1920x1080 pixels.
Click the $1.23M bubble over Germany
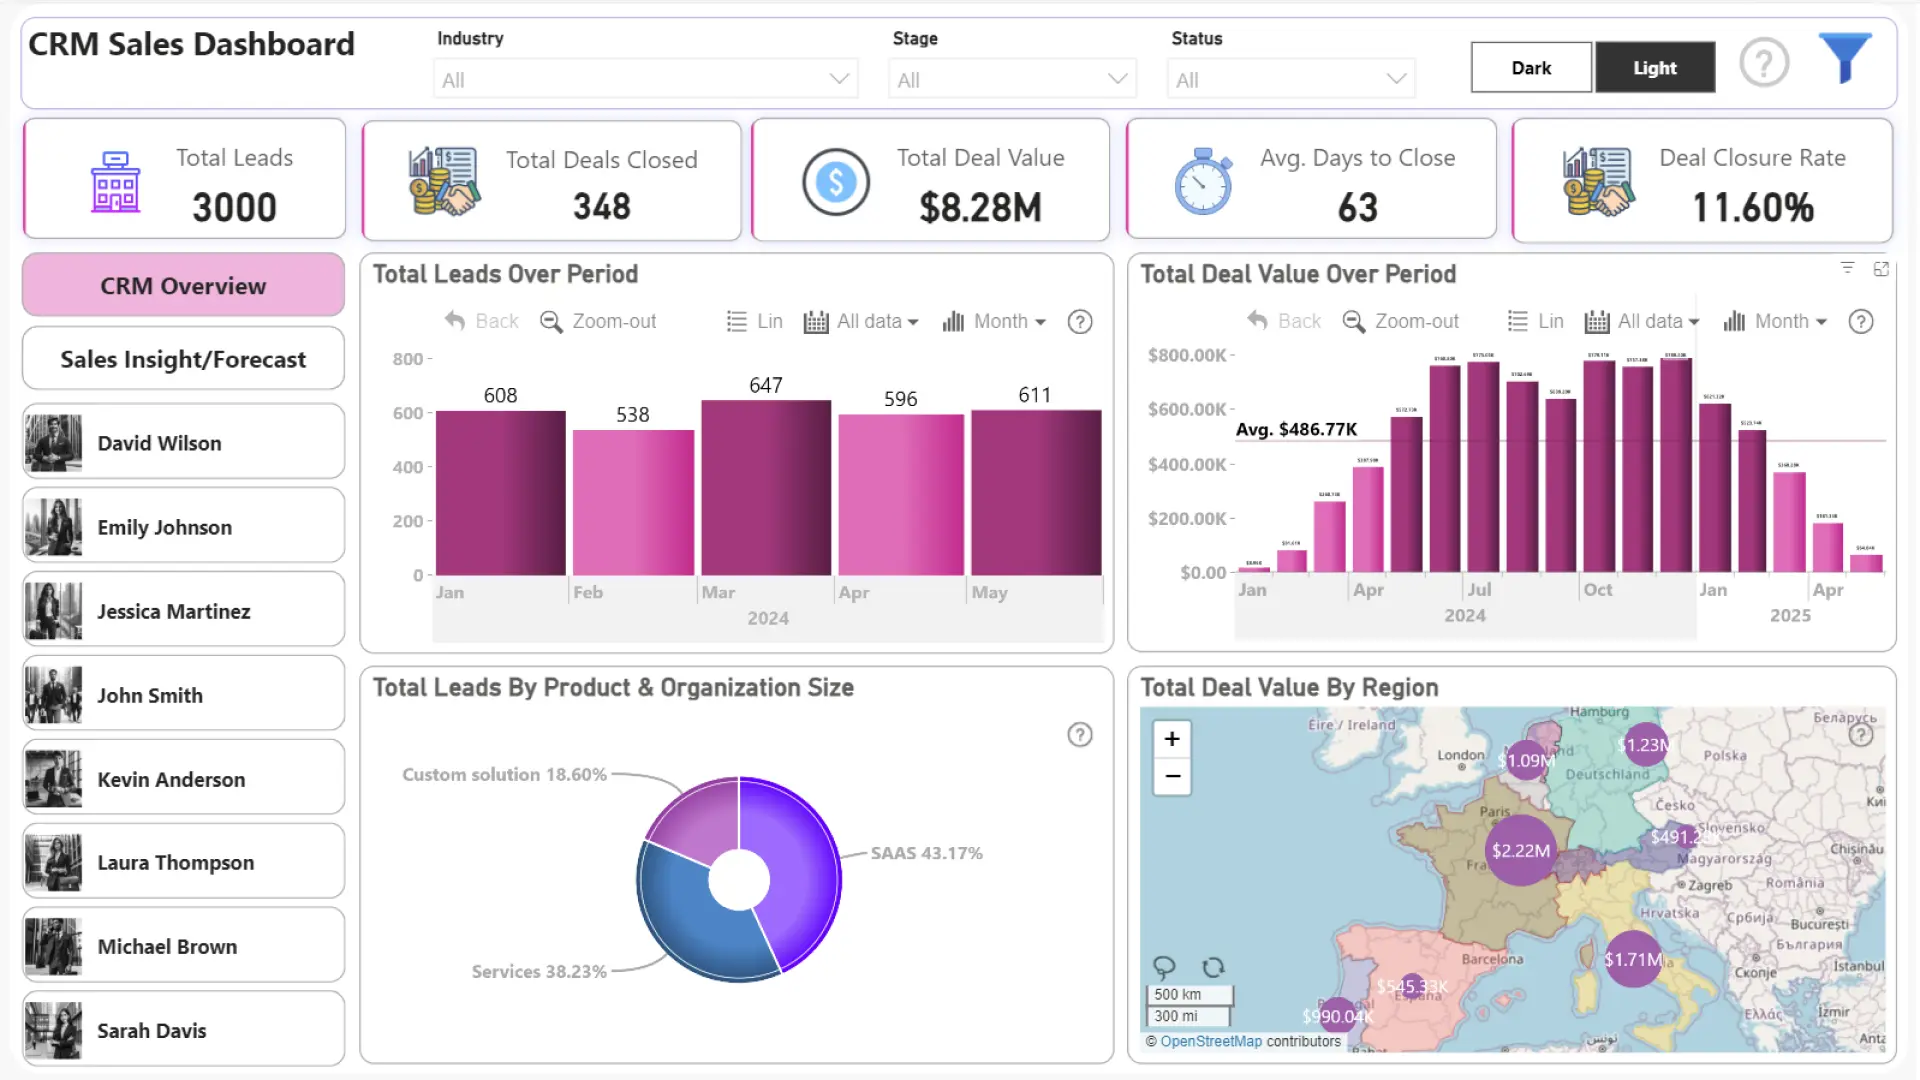[1645, 744]
